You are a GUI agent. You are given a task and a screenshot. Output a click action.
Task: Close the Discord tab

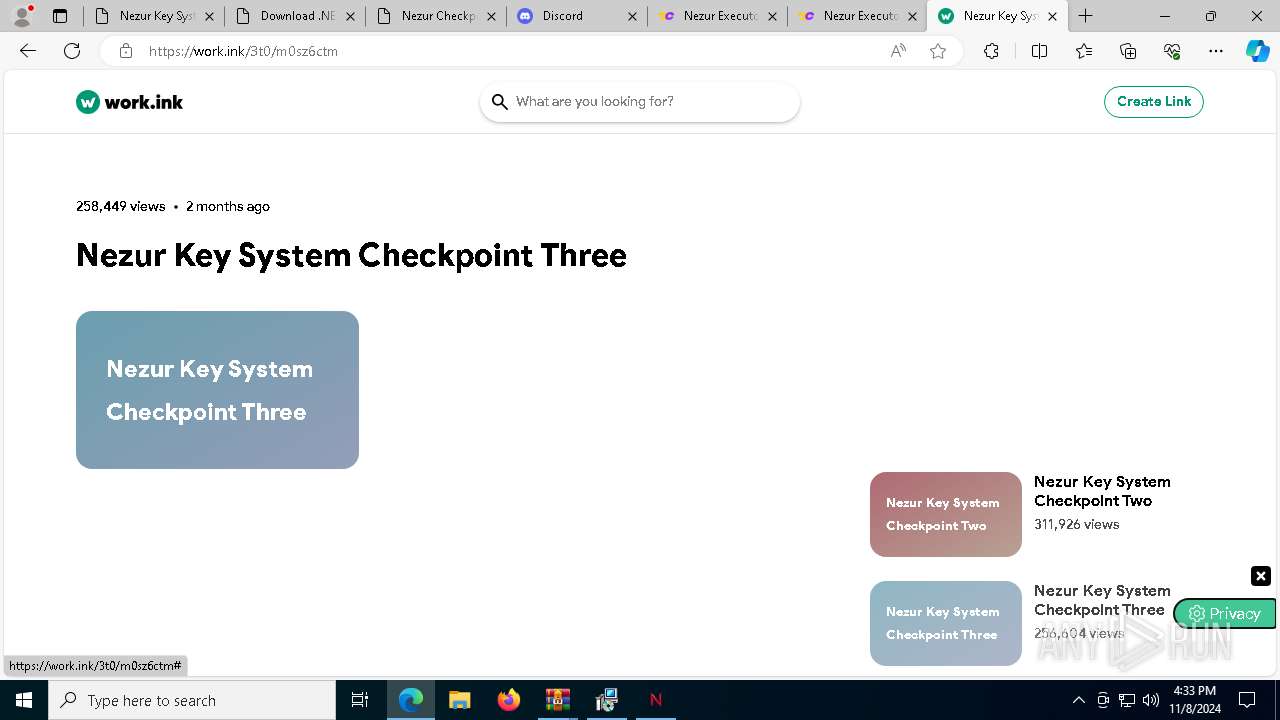[632, 16]
